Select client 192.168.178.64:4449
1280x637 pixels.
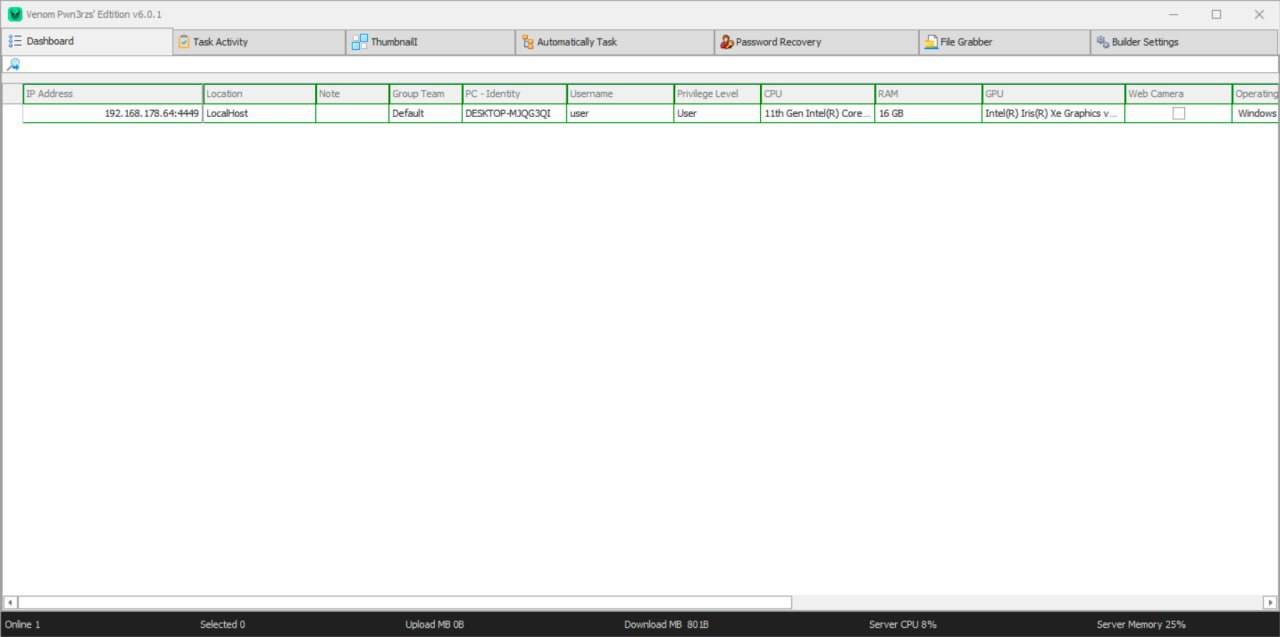(x=113, y=113)
